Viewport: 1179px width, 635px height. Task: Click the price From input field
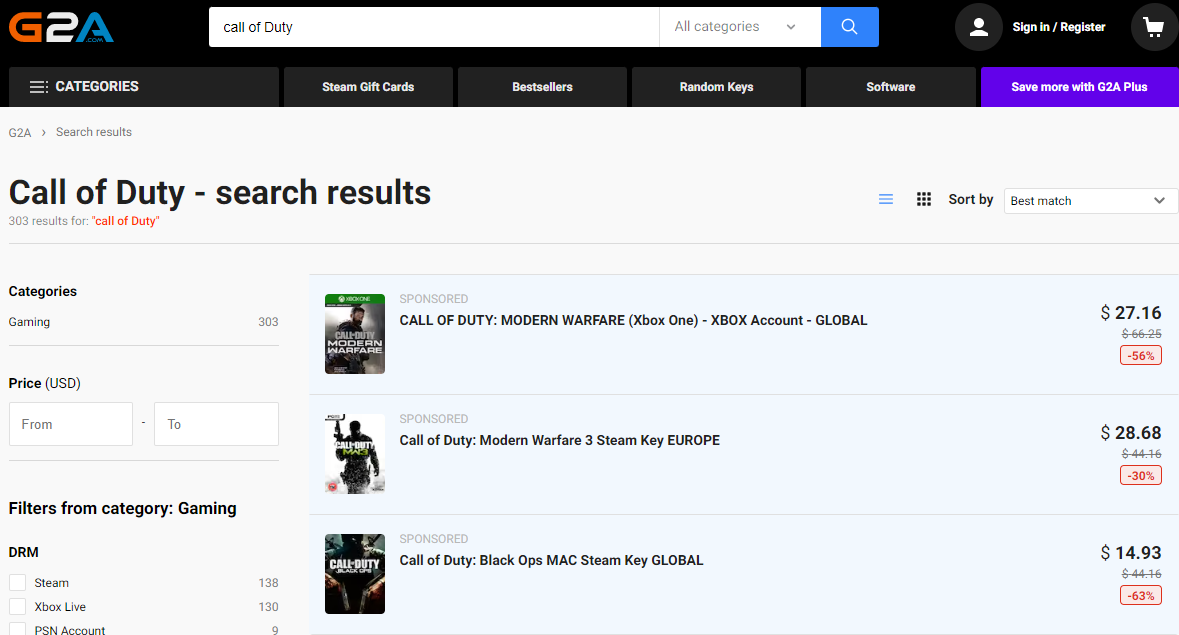(71, 424)
